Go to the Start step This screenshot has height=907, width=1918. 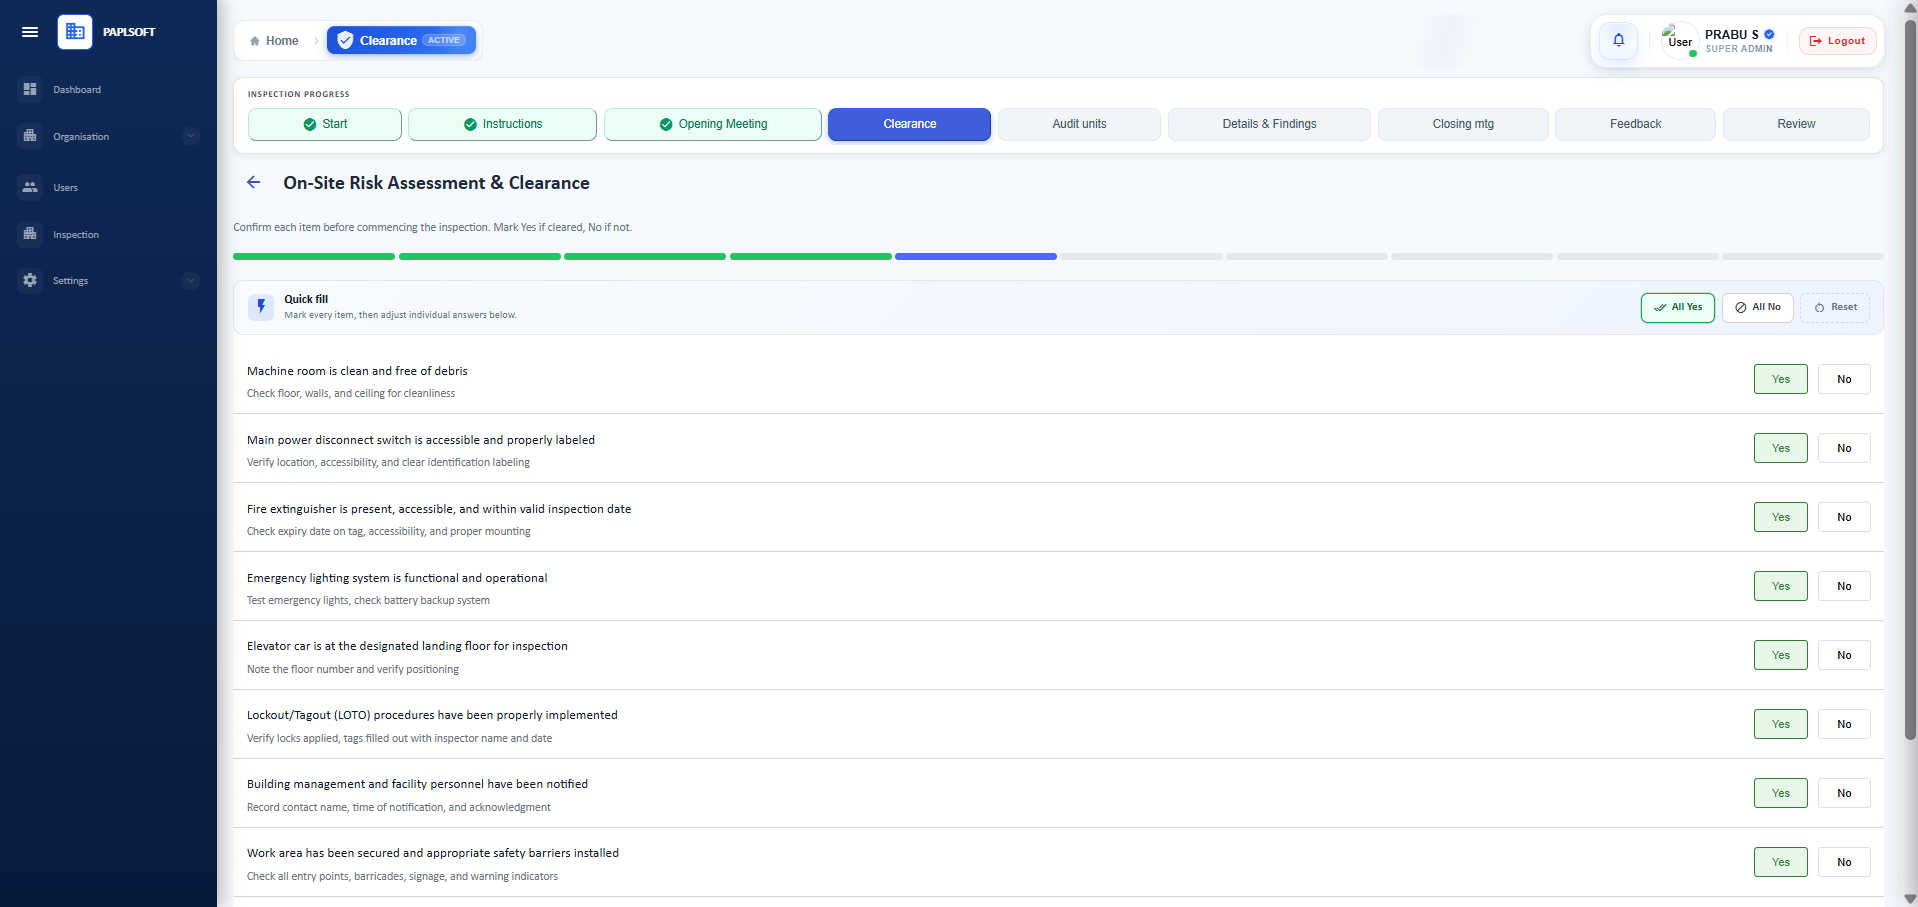pyautogui.click(x=325, y=124)
